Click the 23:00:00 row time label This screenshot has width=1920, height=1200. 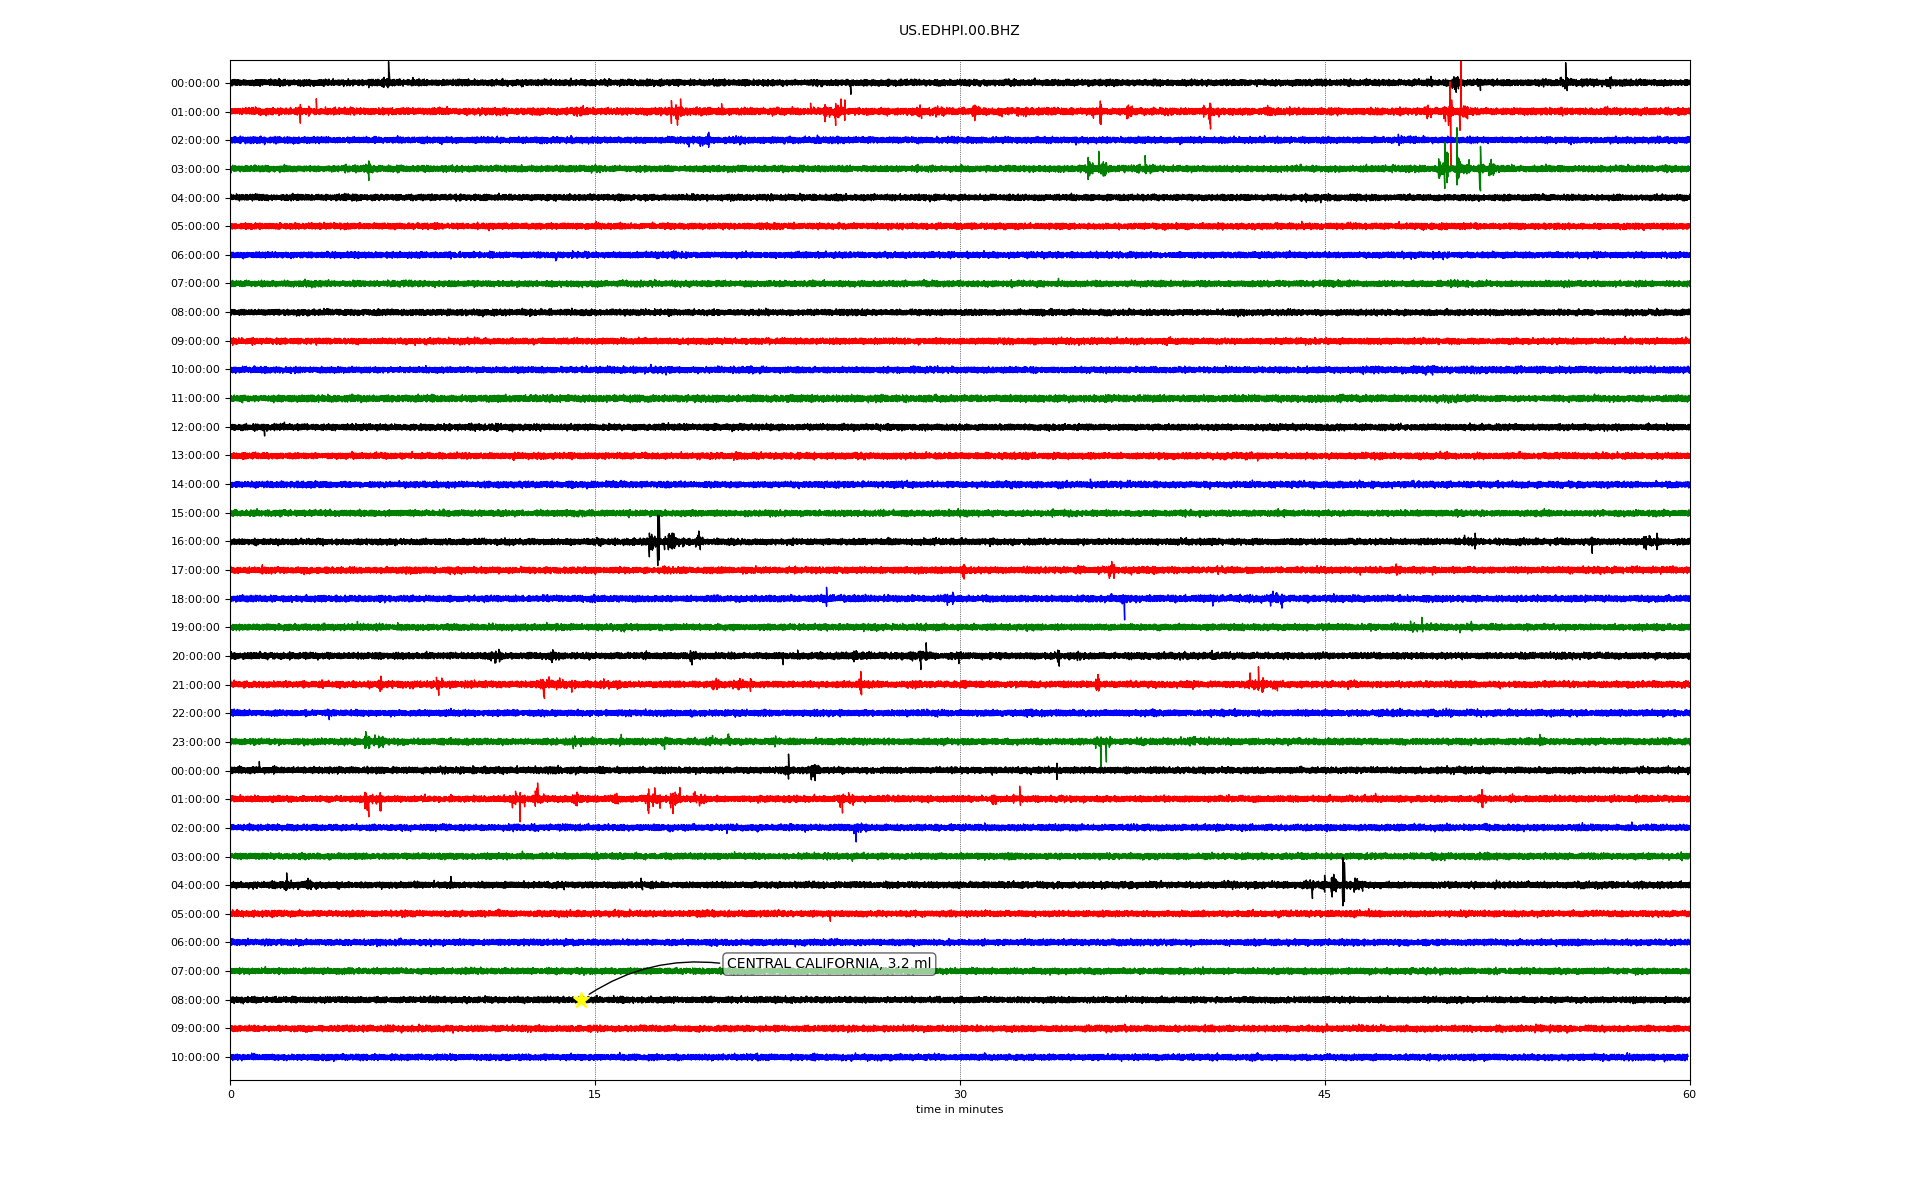(x=195, y=743)
